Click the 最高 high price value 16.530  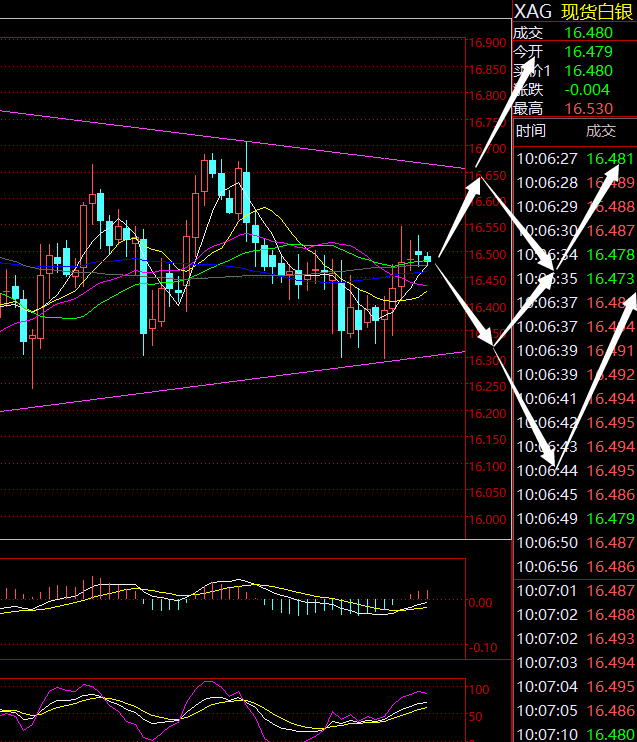tap(589, 108)
